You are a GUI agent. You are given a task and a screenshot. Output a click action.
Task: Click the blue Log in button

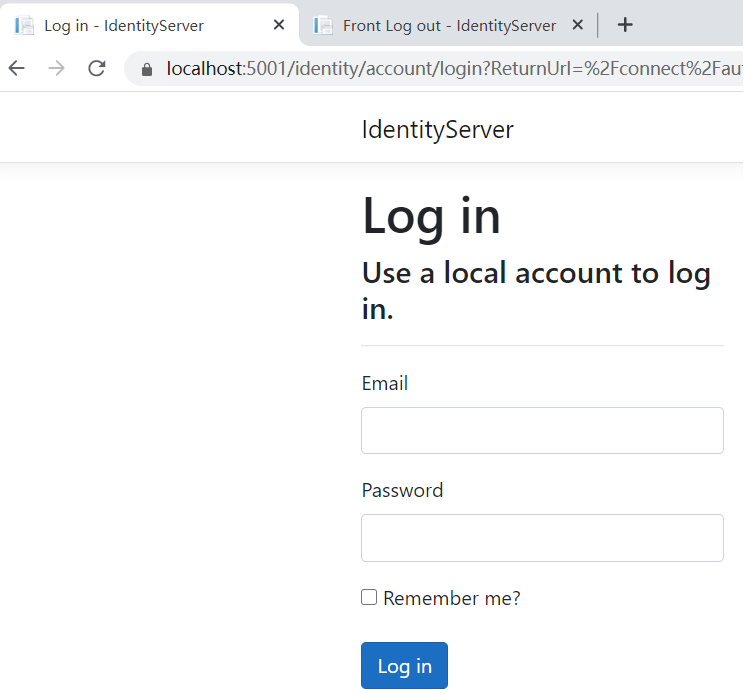pos(404,666)
